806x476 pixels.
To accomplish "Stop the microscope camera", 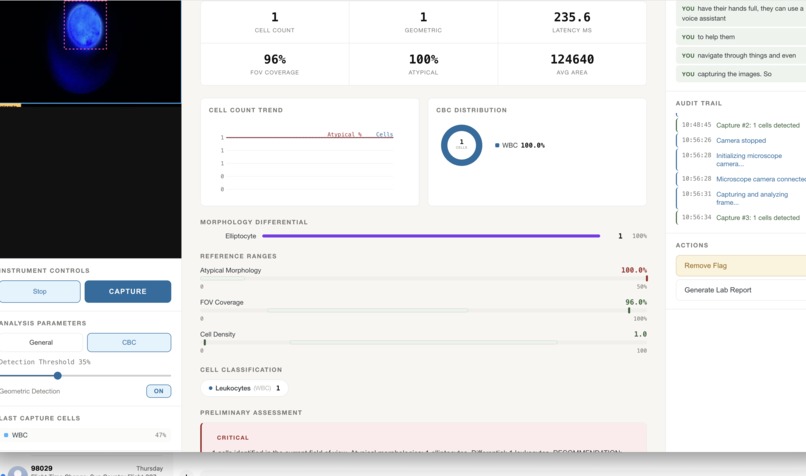I will point(40,291).
